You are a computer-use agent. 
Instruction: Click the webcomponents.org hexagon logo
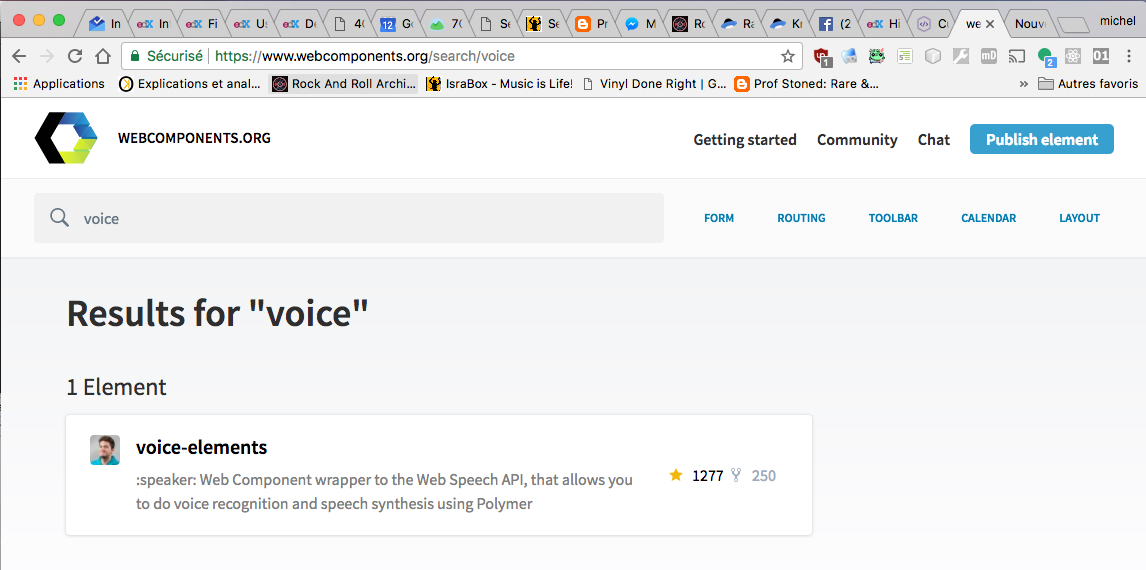click(x=67, y=137)
